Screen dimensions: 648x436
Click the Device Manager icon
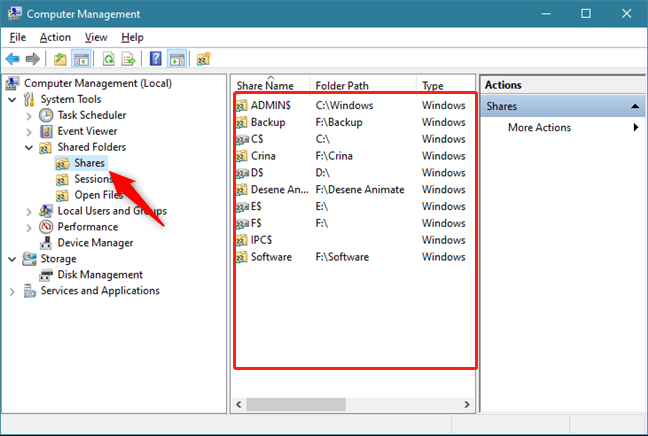coord(46,243)
